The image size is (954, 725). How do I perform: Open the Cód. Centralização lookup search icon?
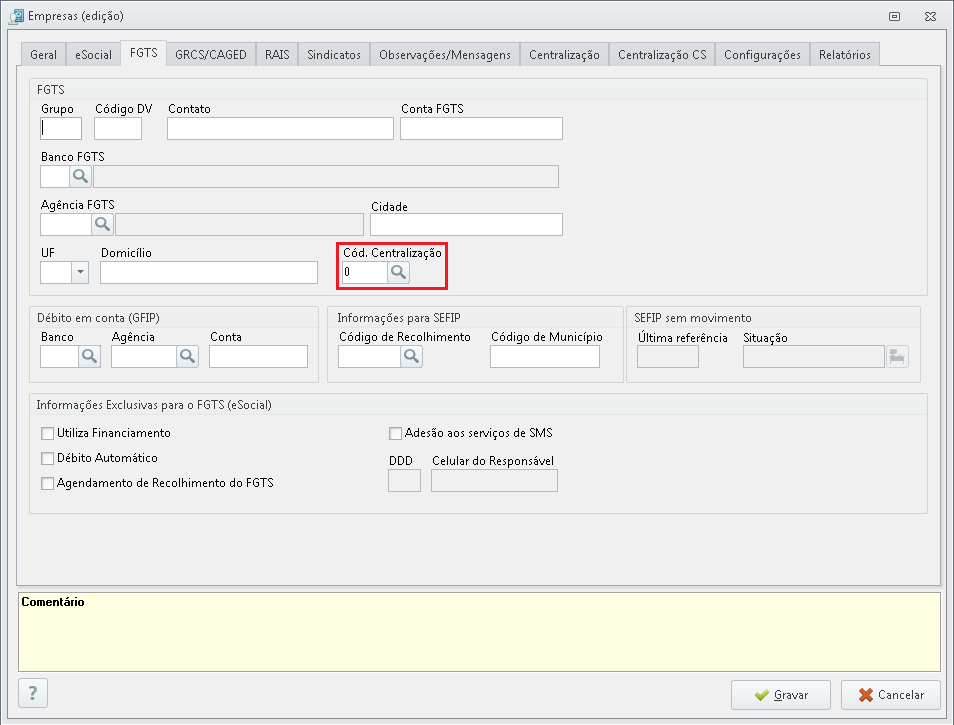(398, 272)
